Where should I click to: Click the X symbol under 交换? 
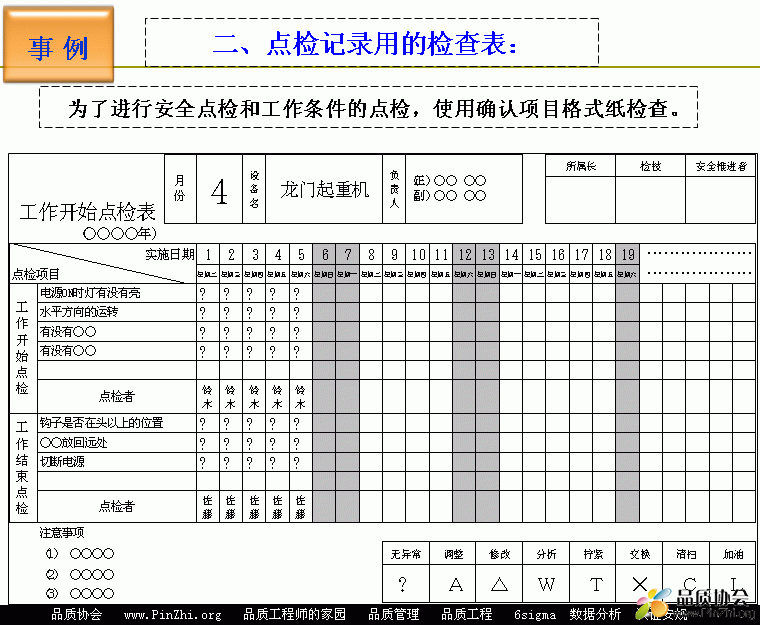click(640, 584)
